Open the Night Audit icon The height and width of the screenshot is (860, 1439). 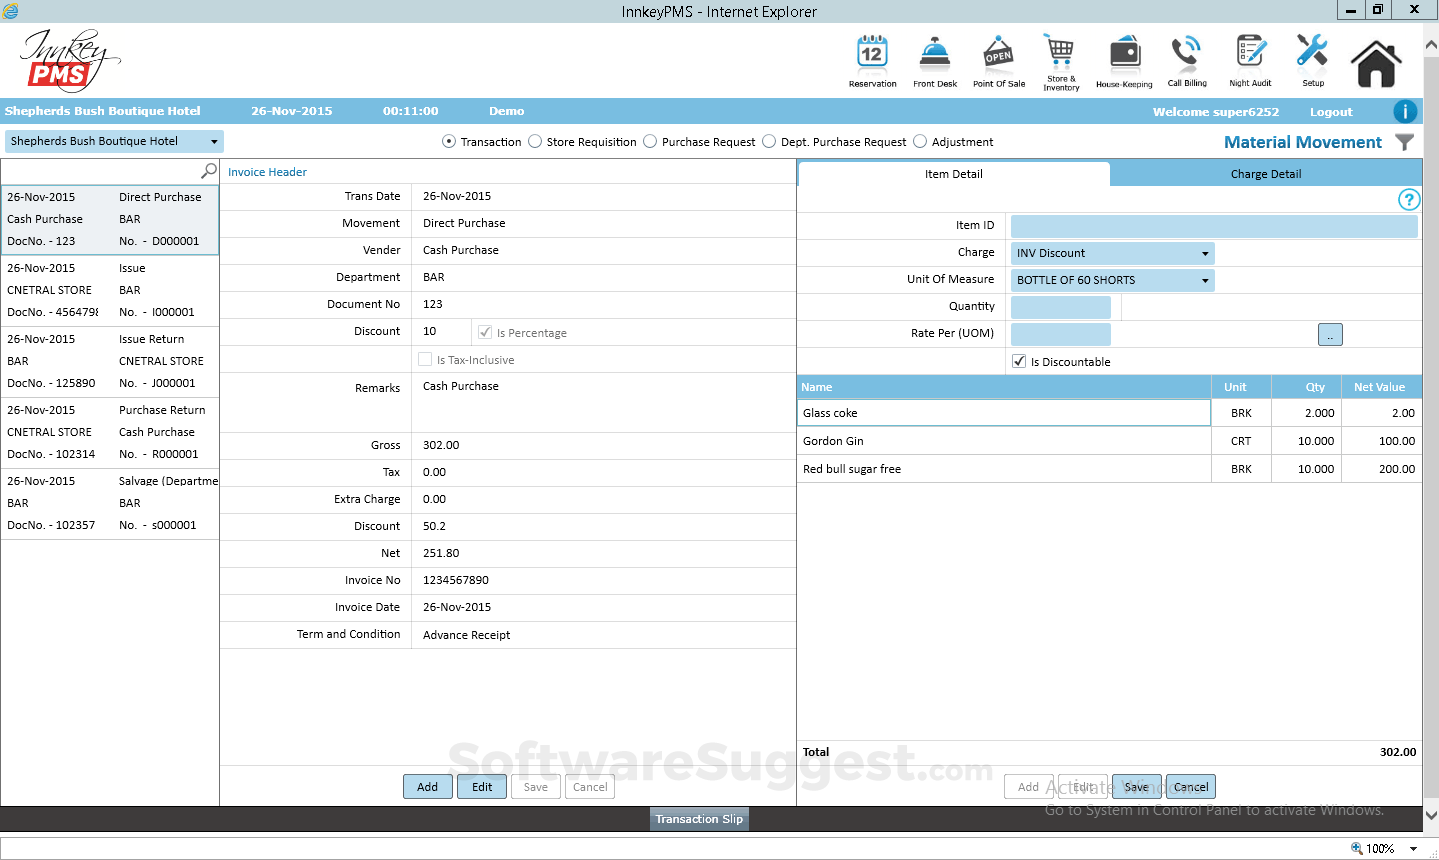pyautogui.click(x=1251, y=53)
